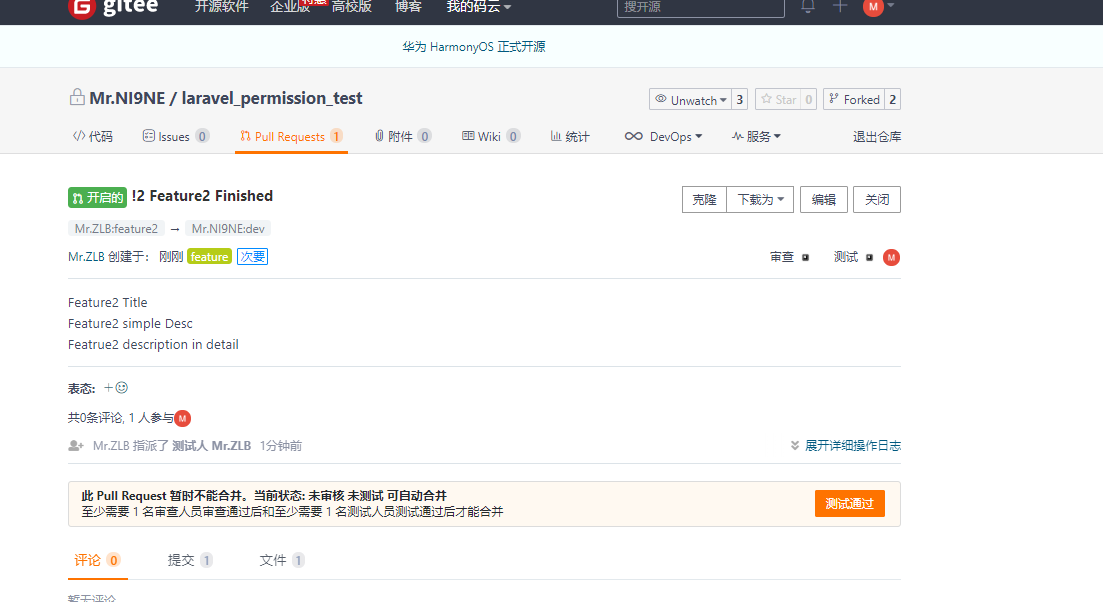Click the add emoji reaction icon

click(x=116, y=388)
